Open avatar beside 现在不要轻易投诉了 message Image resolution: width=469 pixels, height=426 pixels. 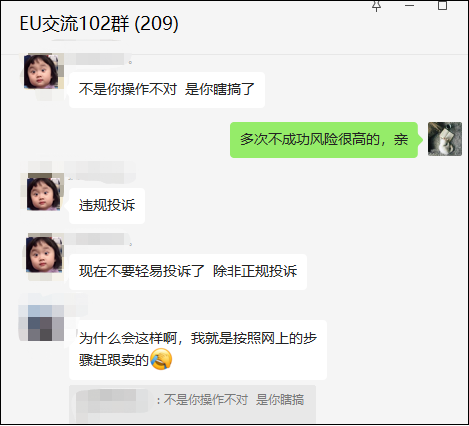(x=45, y=254)
